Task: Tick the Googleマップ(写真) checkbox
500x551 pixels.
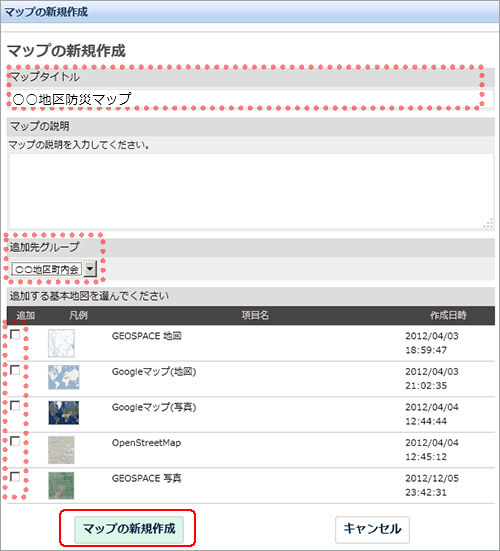Action: (x=15, y=406)
